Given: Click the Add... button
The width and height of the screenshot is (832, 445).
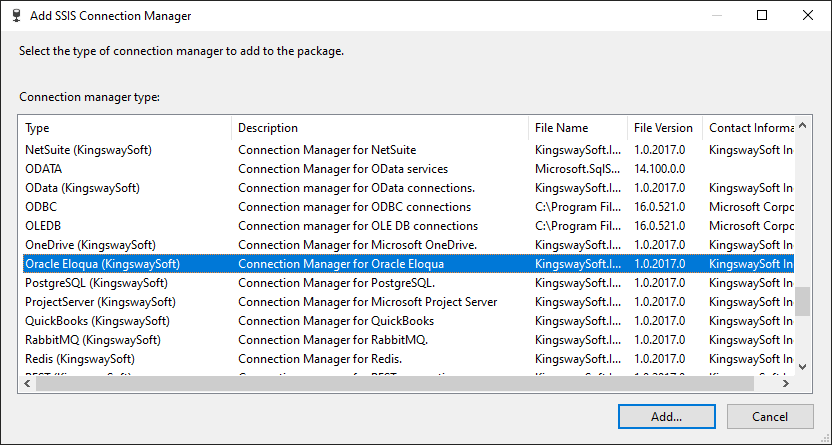Looking at the screenshot, I should (x=666, y=416).
